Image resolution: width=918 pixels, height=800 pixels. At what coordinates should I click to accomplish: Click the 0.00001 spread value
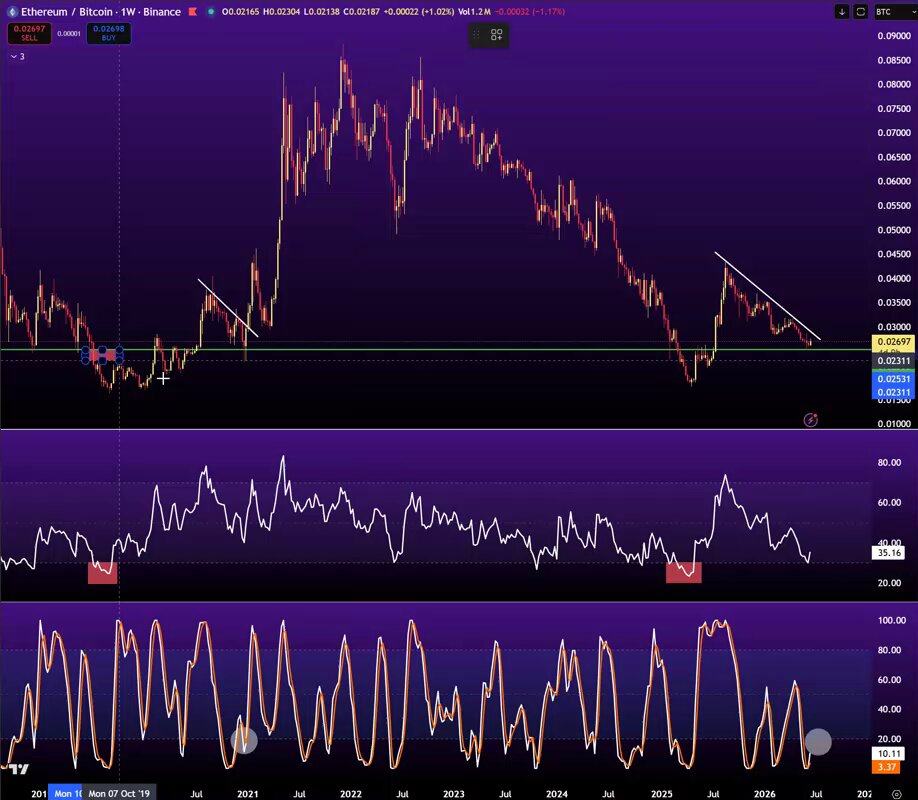(69, 33)
